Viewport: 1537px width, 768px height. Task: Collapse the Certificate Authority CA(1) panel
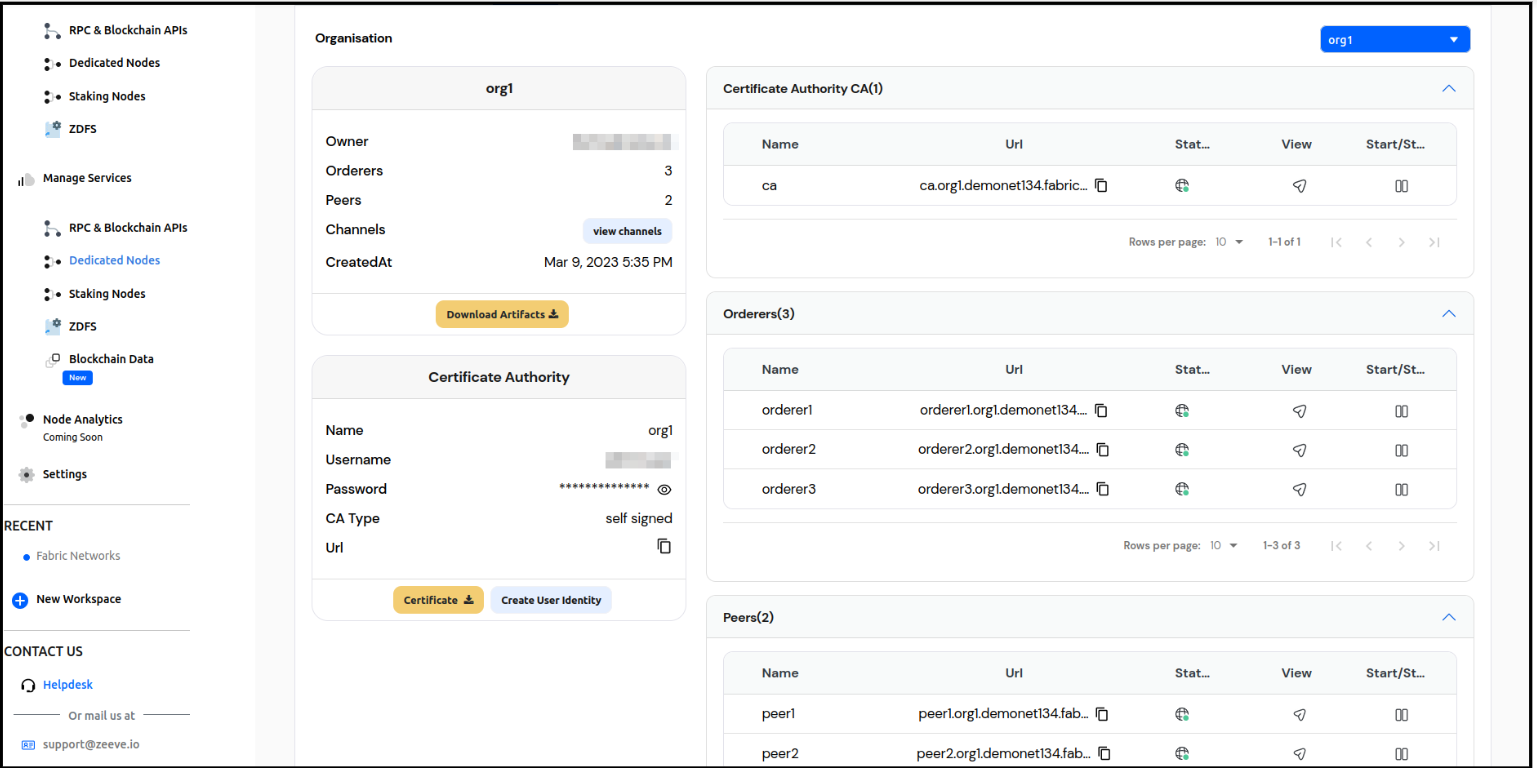point(1448,89)
